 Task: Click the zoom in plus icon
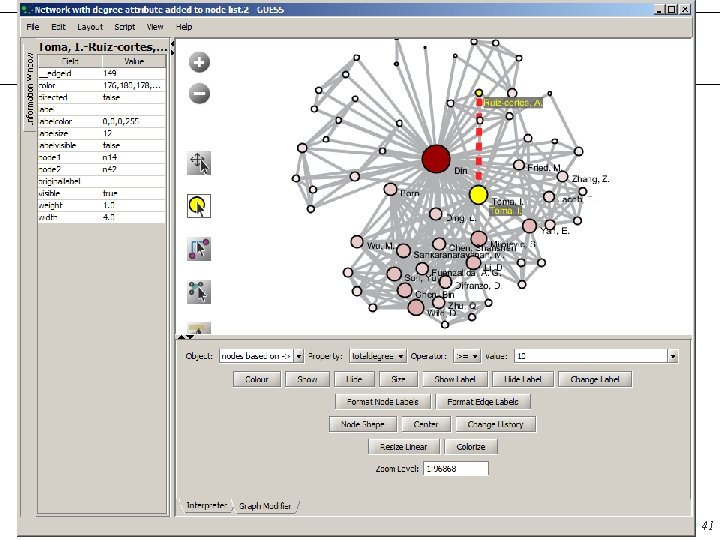tap(199, 62)
